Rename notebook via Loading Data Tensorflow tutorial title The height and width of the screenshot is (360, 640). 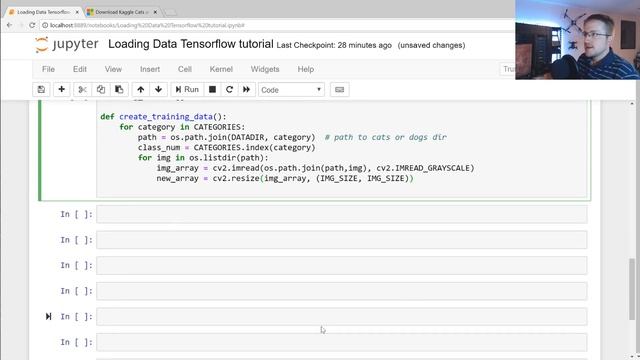coord(191,44)
